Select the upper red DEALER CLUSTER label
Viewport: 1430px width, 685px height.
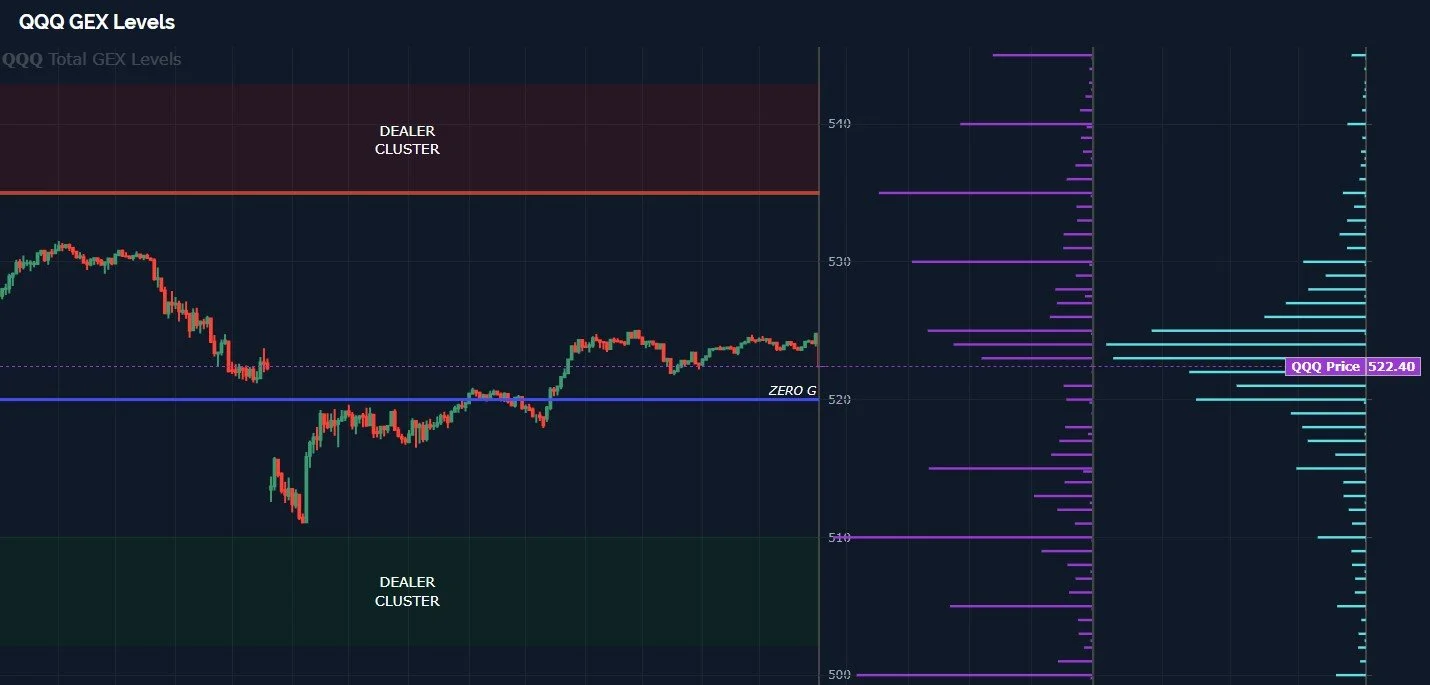pos(407,140)
